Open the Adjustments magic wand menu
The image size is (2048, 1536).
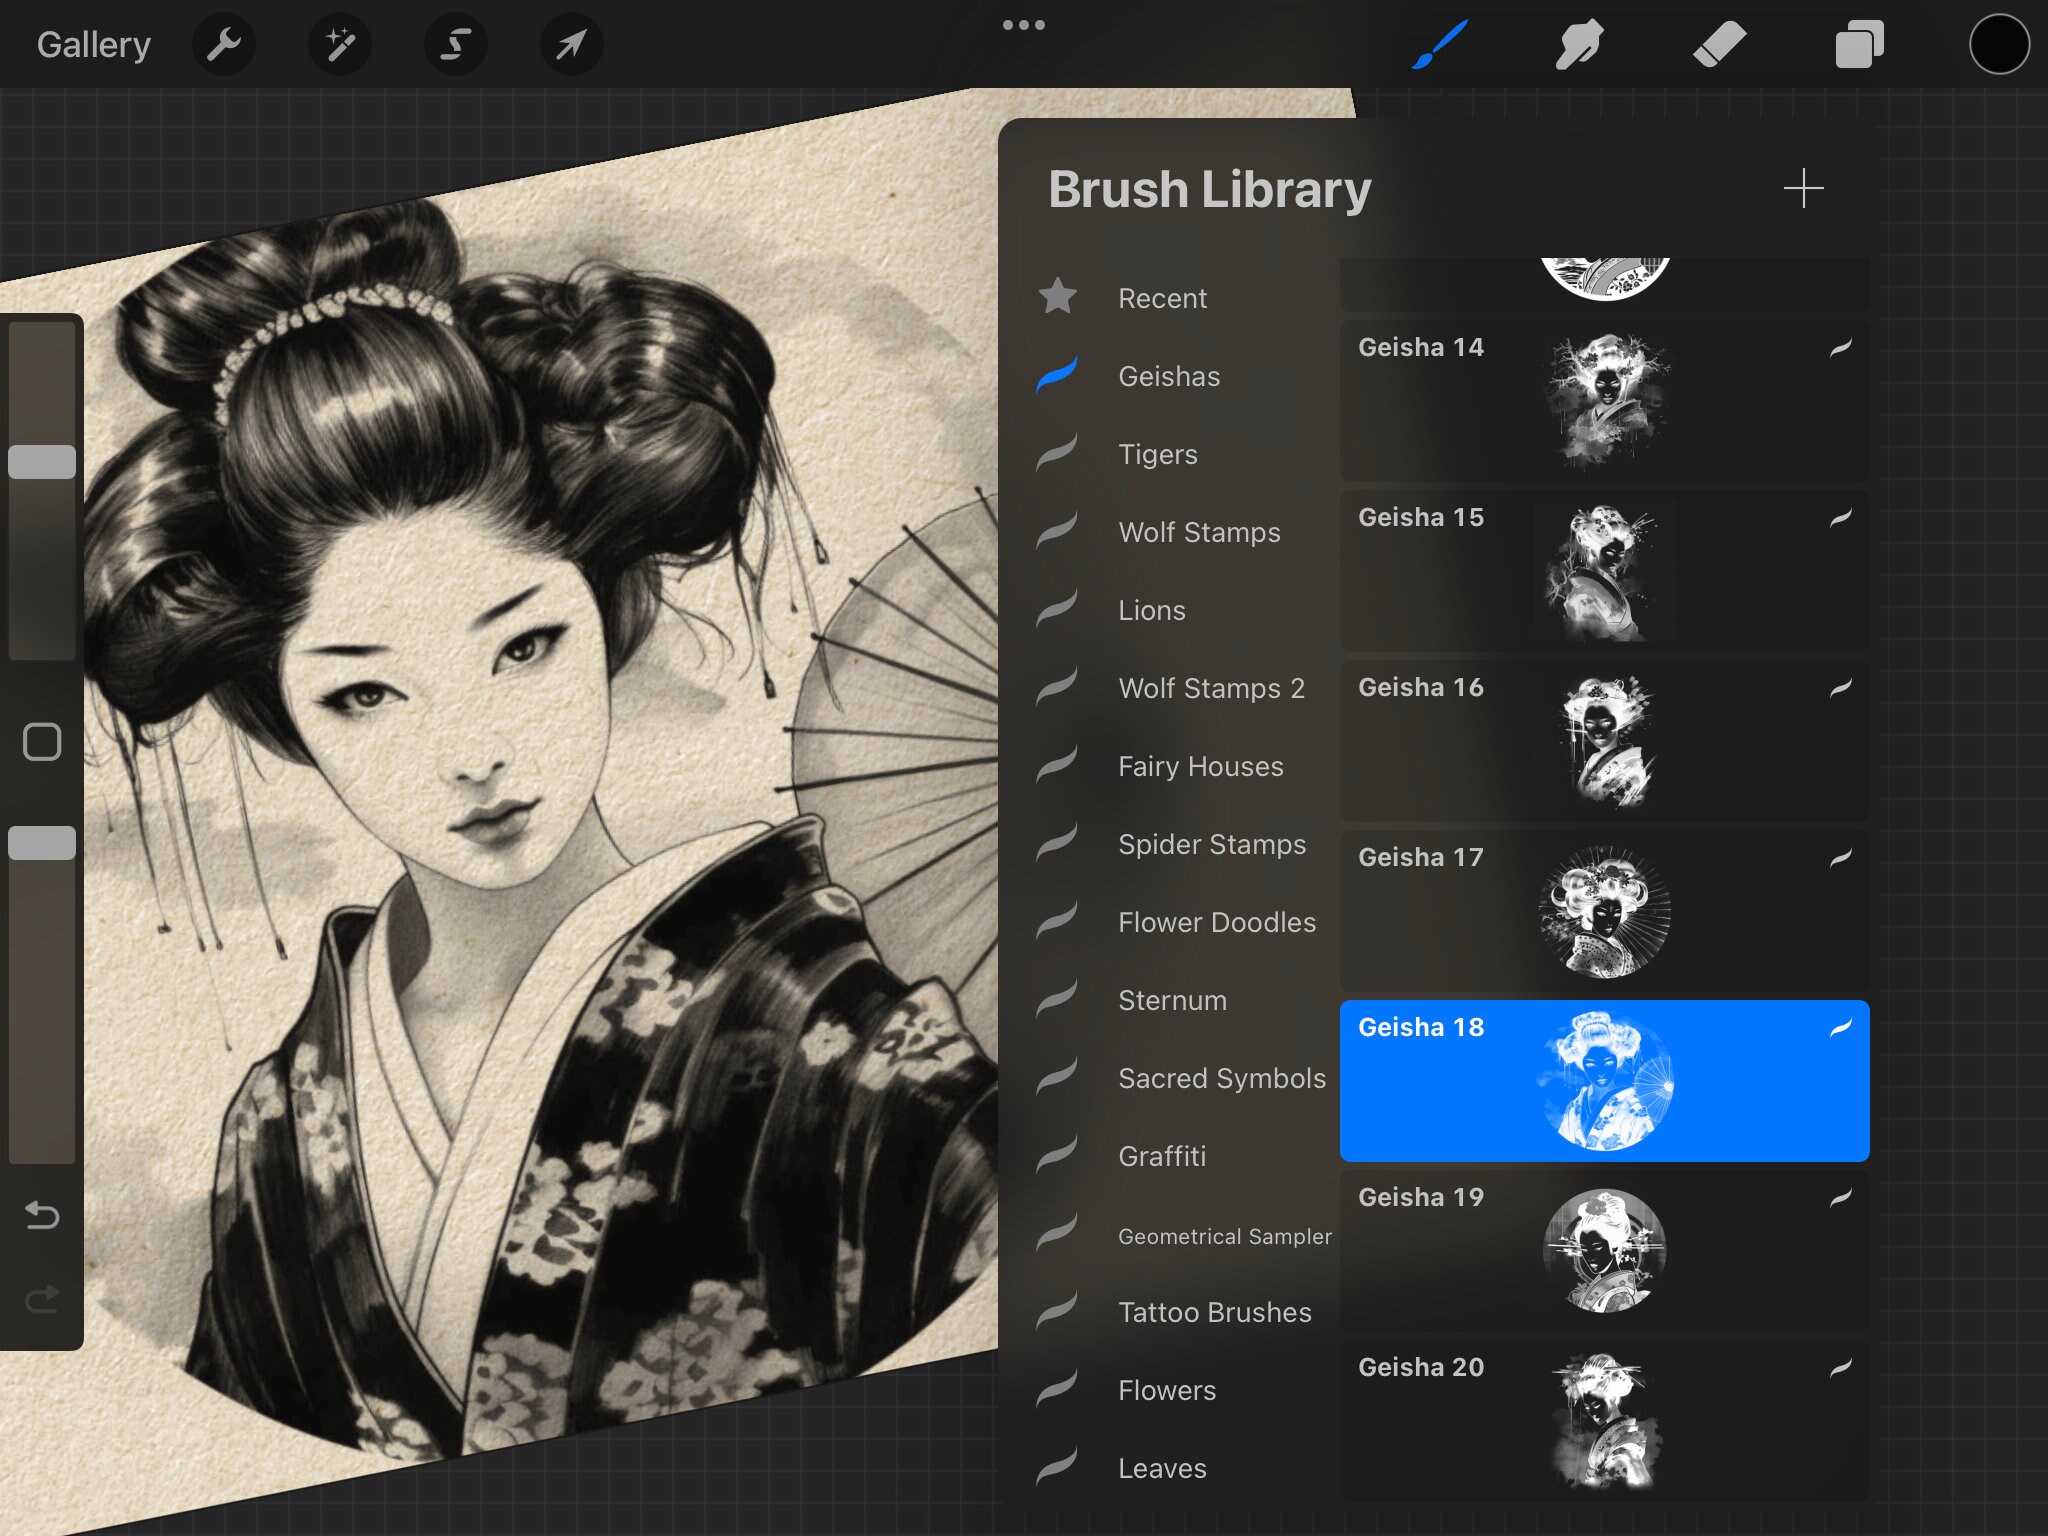pyautogui.click(x=340, y=44)
